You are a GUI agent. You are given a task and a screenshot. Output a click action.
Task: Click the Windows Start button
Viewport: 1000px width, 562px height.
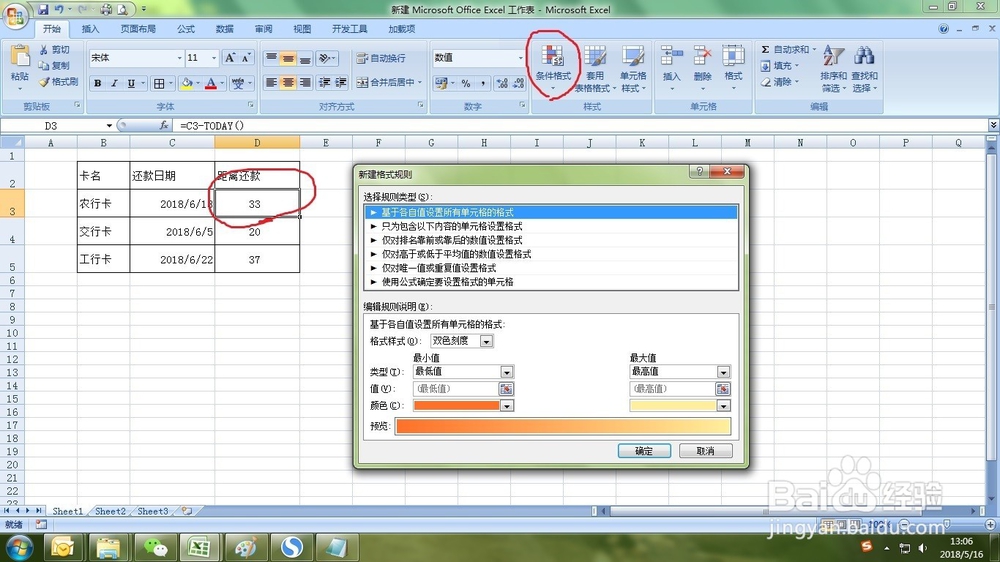[x=19, y=547]
